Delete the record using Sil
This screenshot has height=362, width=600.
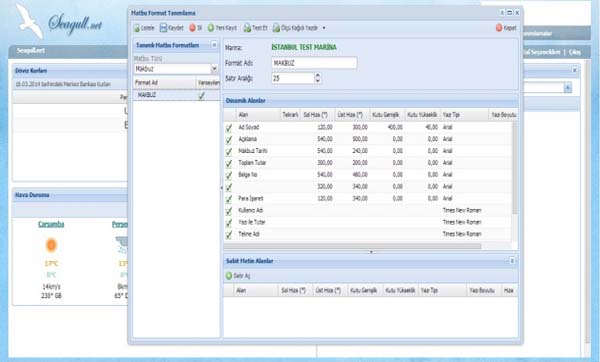coord(196,28)
